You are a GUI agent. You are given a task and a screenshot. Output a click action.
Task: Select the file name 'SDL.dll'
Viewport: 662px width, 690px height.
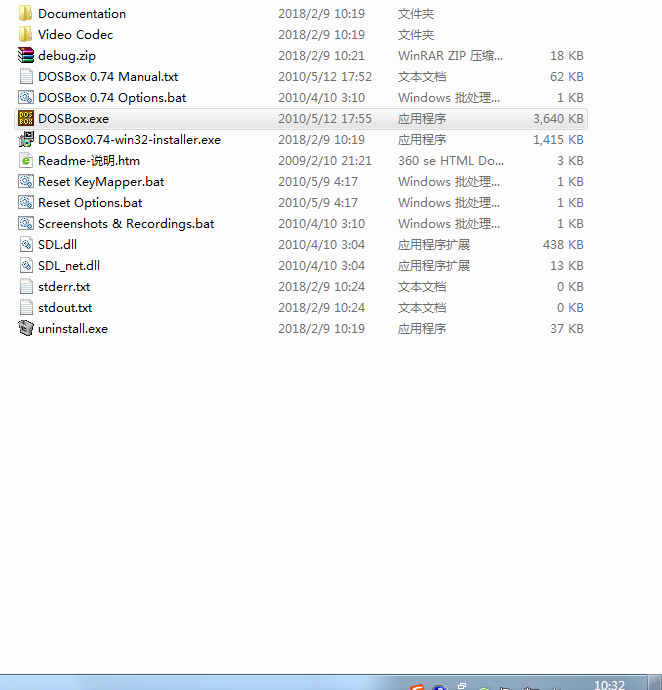tap(57, 245)
